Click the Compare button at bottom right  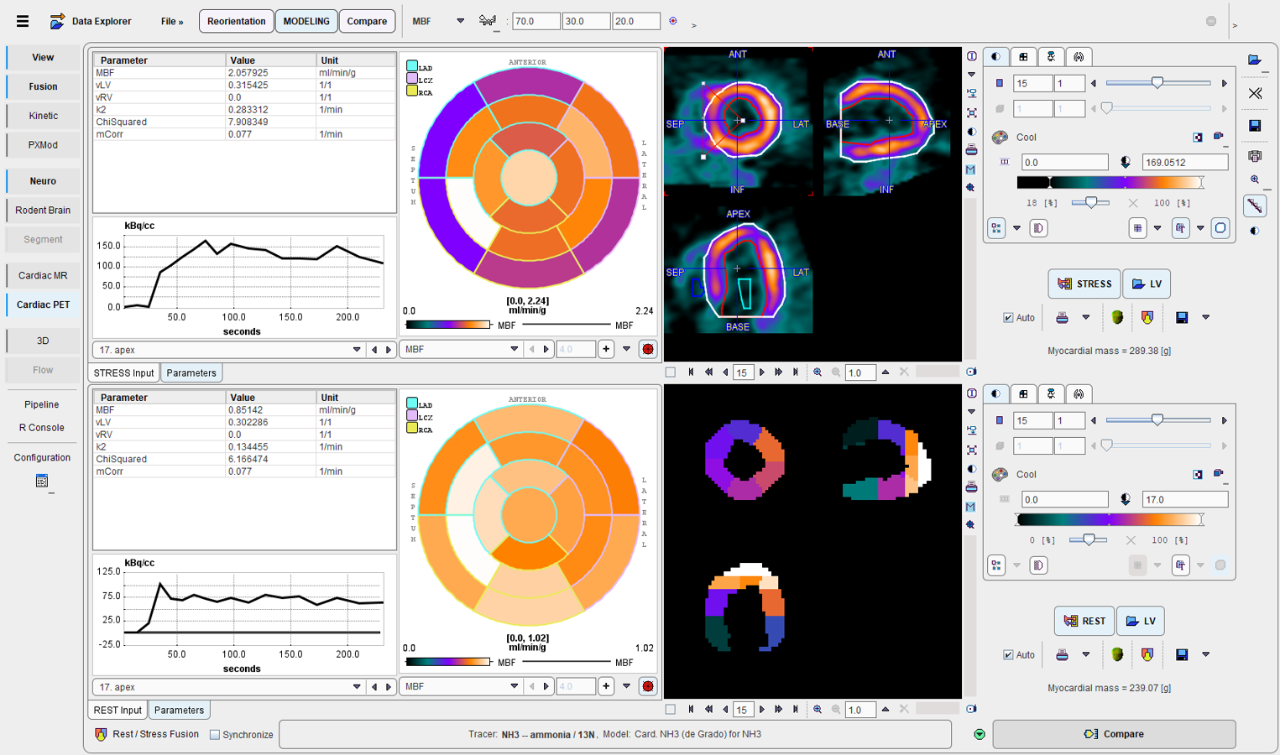1114,733
